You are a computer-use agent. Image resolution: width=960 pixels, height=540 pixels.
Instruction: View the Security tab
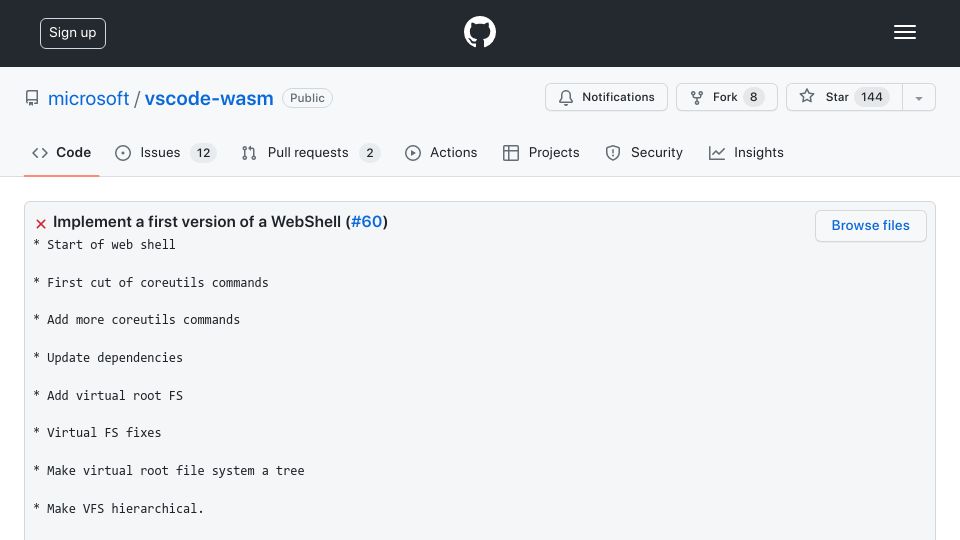pos(644,152)
